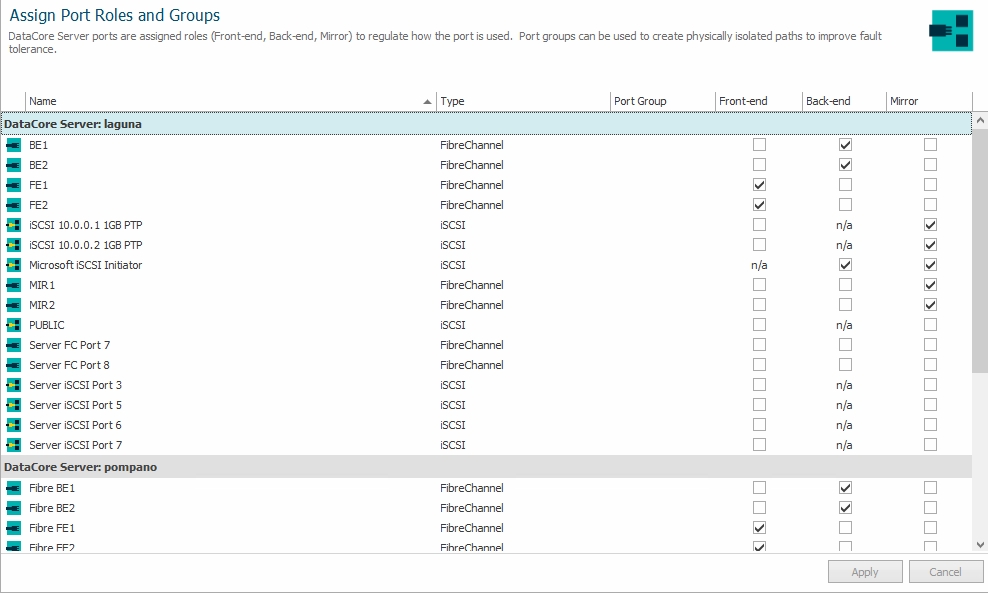The width and height of the screenshot is (988, 593).
Task: Collapse the DataCore Server: laguna group
Action: pos(73,124)
